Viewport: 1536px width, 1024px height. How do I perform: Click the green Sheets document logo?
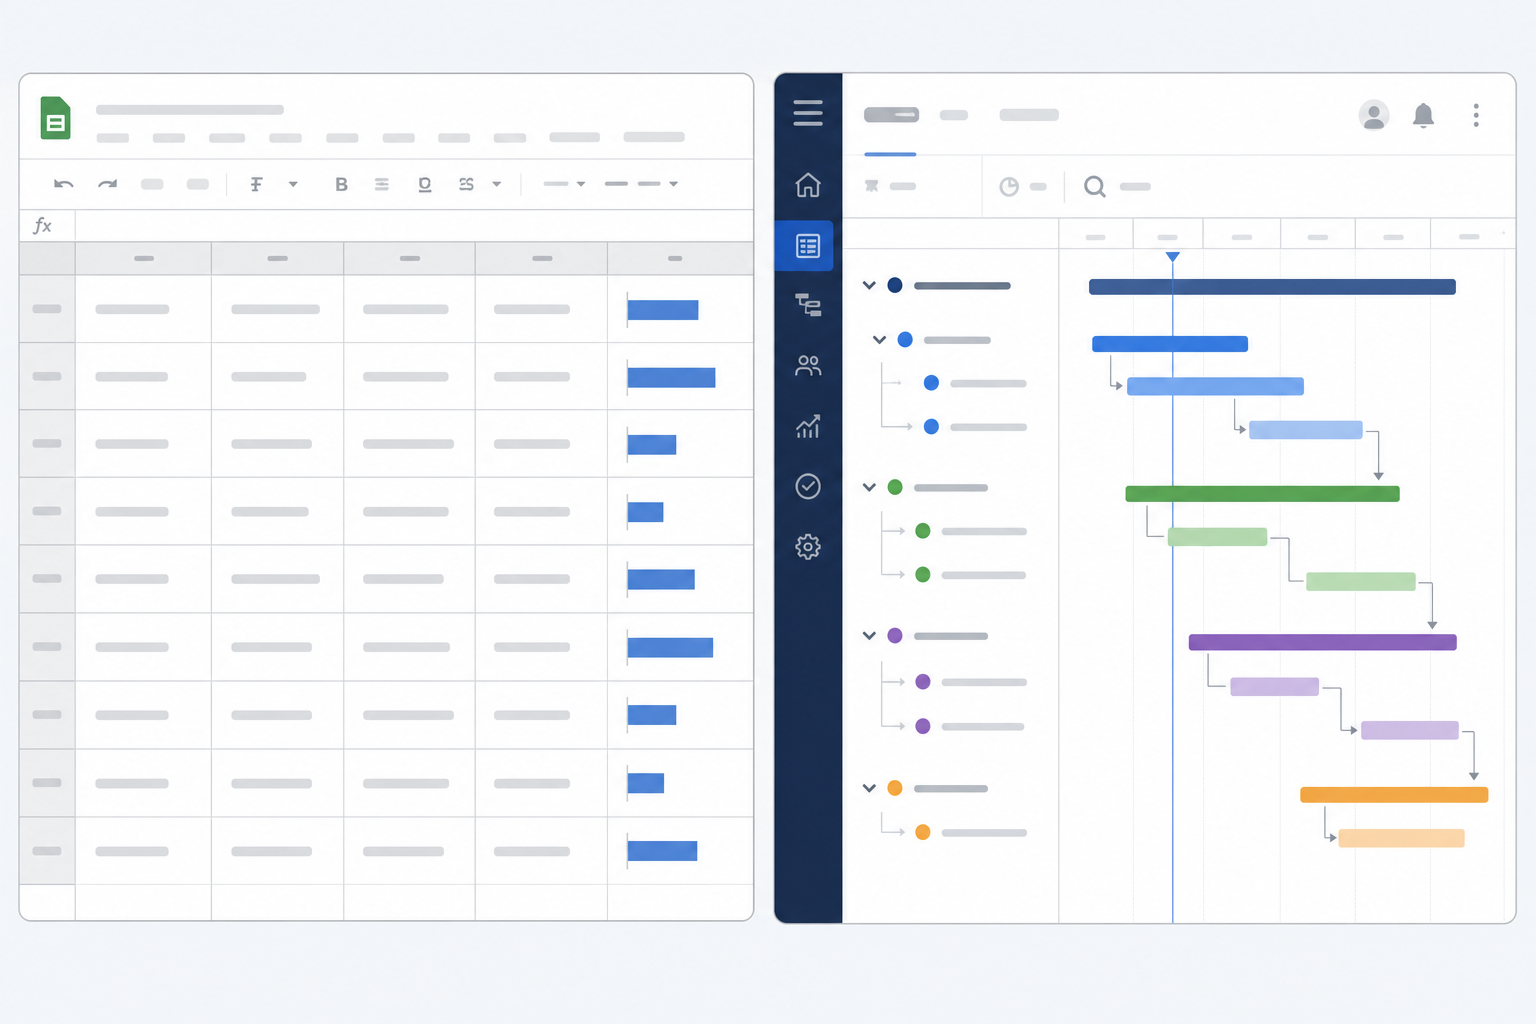[x=55, y=118]
